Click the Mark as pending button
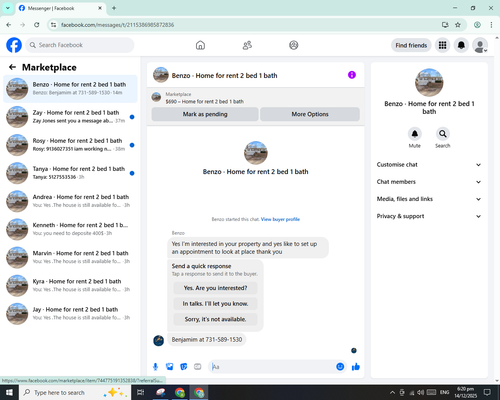This screenshot has width=500, height=400. point(205,114)
